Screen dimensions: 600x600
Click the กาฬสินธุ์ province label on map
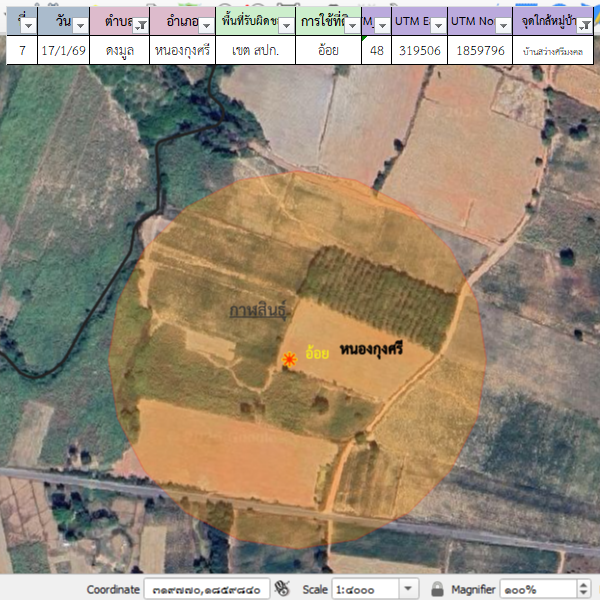coord(258,312)
